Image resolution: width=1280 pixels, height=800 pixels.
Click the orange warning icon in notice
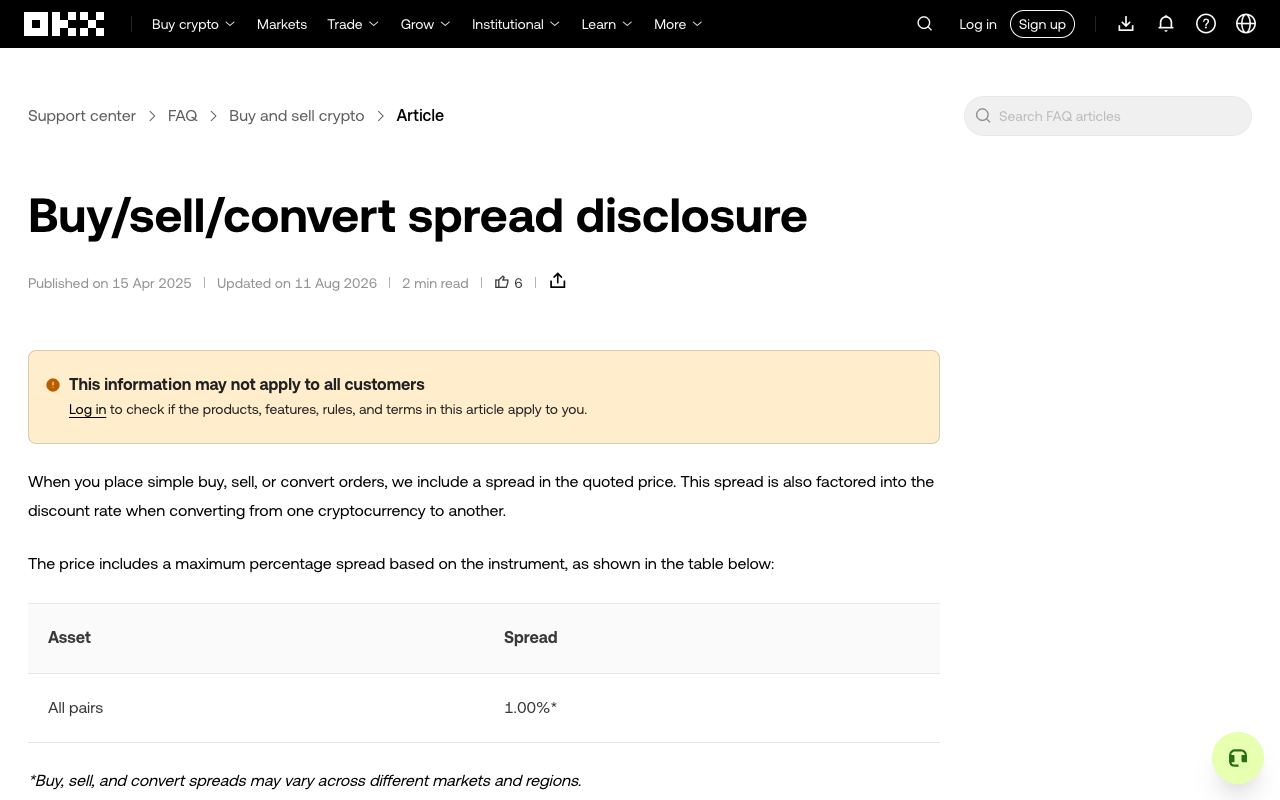click(x=53, y=385)
